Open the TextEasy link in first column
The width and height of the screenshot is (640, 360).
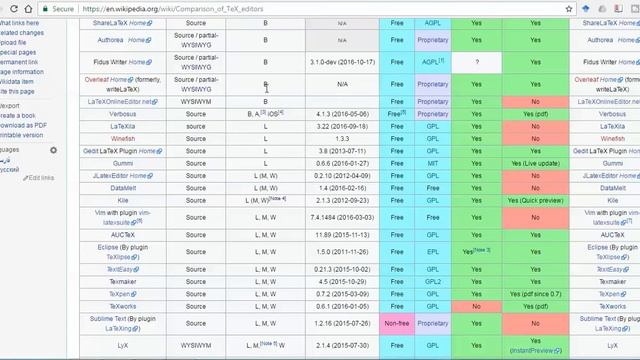pyautogui.click(x=123, y=269)
